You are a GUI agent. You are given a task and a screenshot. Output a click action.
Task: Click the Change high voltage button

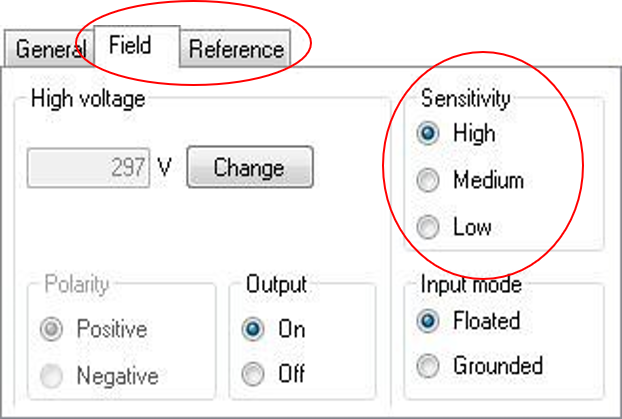tap(249, 168)
